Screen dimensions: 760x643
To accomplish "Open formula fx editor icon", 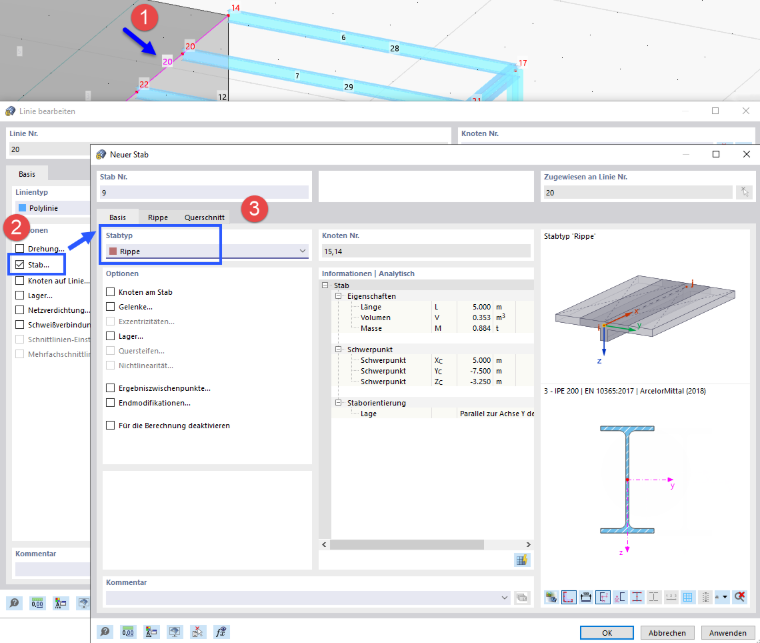I will [x=221, y=631].
